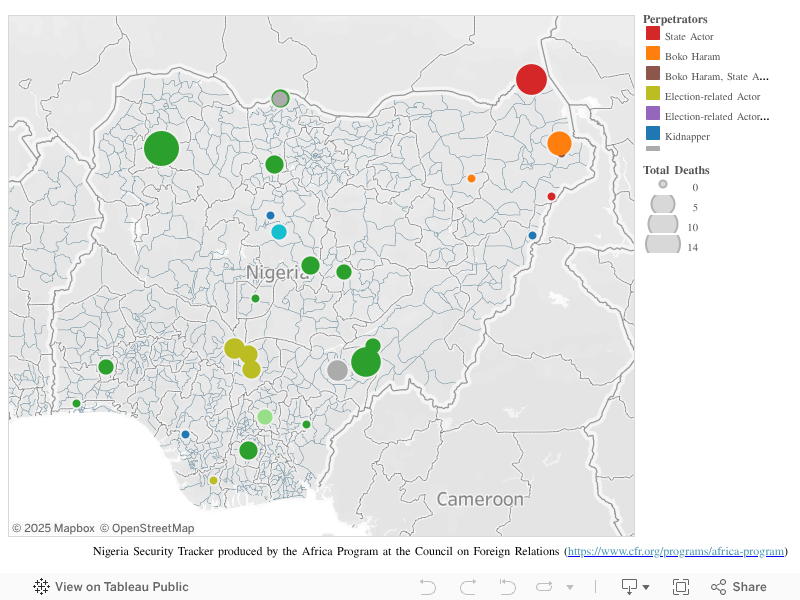800x600 pixels.
Task: Pick the blue Kidnapper legend swatch
Action: (x=652, y=134)
